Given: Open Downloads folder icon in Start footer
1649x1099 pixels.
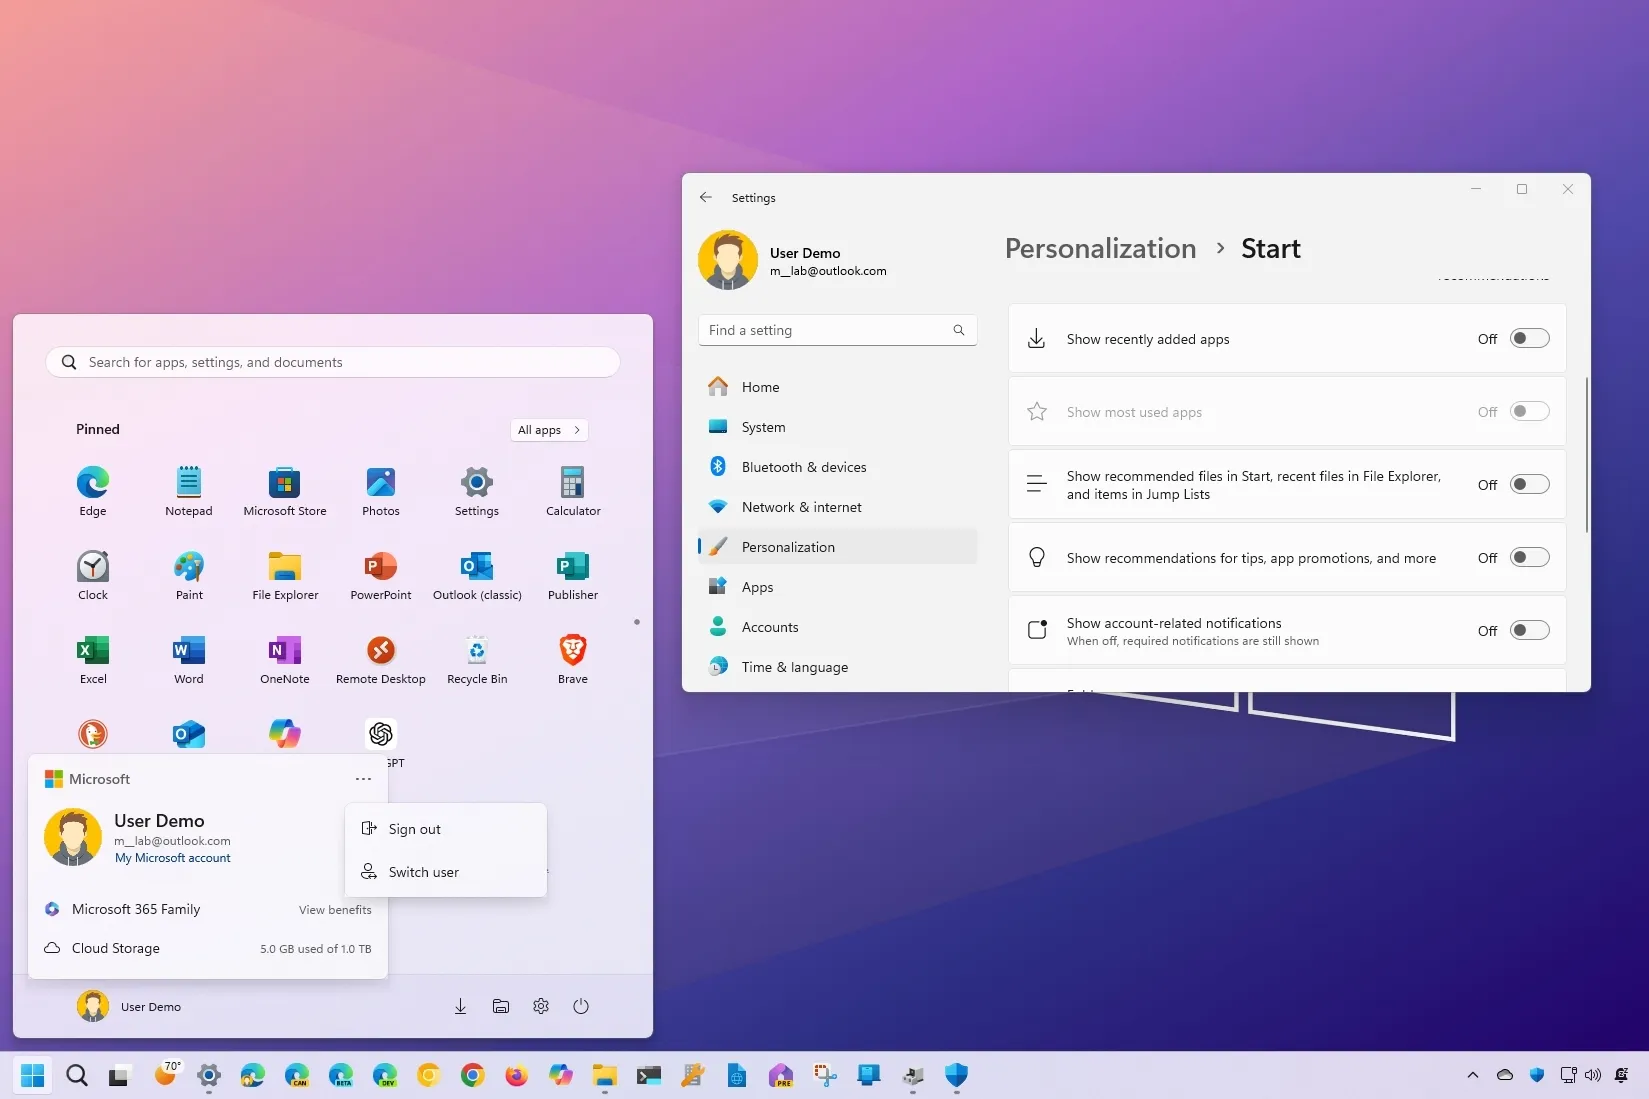Looking at the screenshot, I should pos(460,1006).
